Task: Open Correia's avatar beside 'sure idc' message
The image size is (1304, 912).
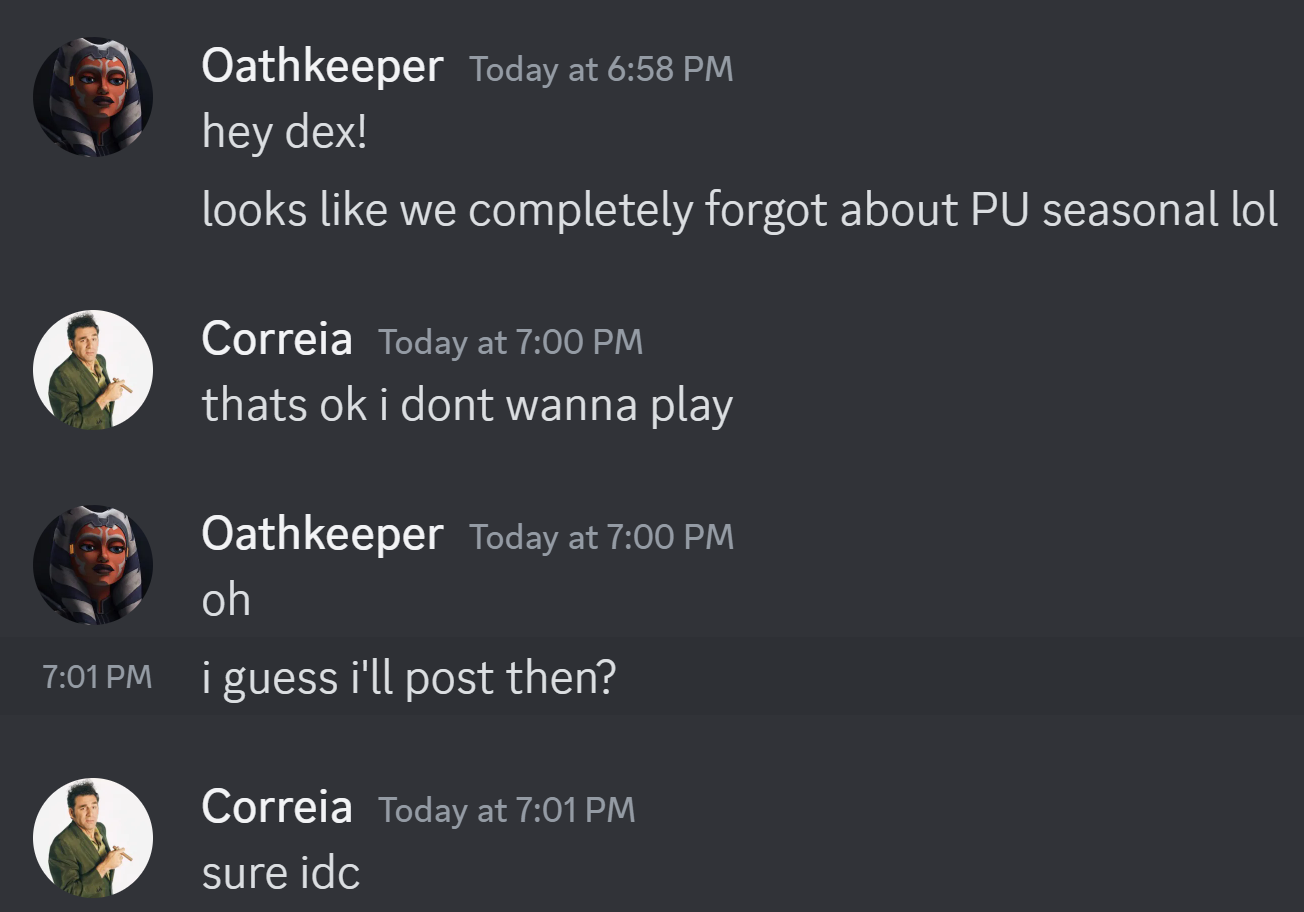Action: pyautogui.click(x=93, y=838)
